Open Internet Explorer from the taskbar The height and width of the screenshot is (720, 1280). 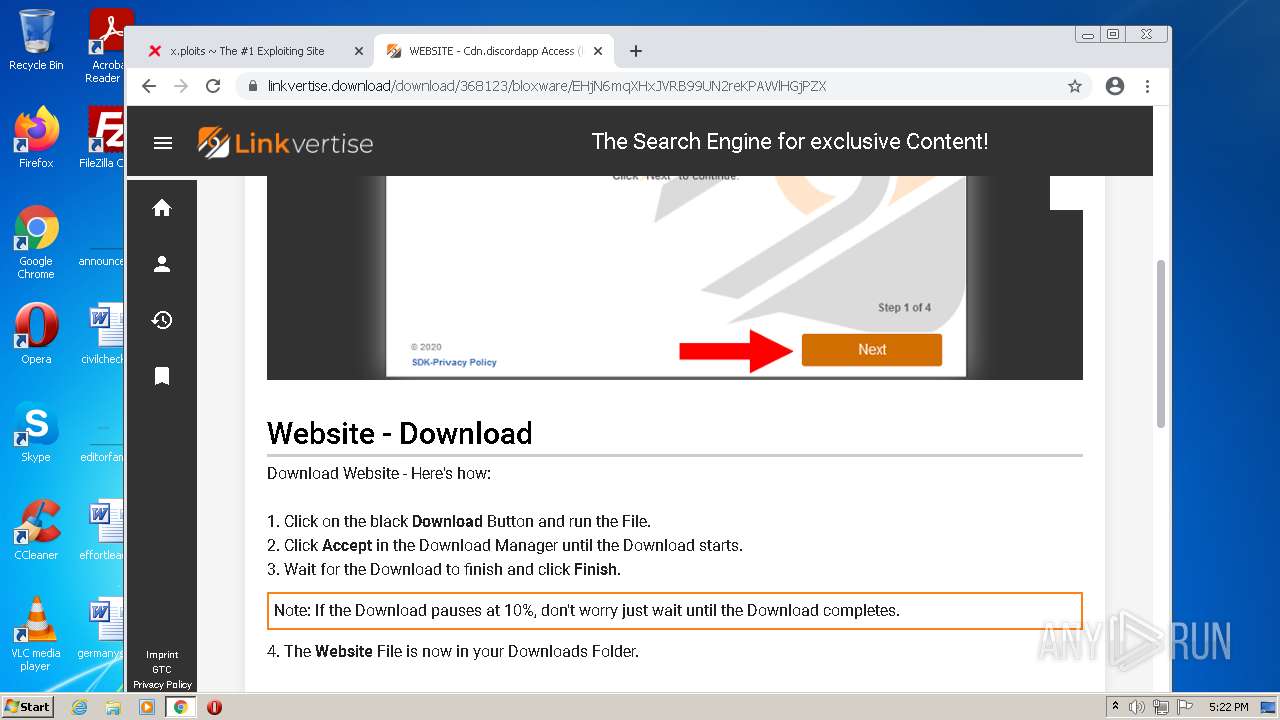[x=79, y=707]
